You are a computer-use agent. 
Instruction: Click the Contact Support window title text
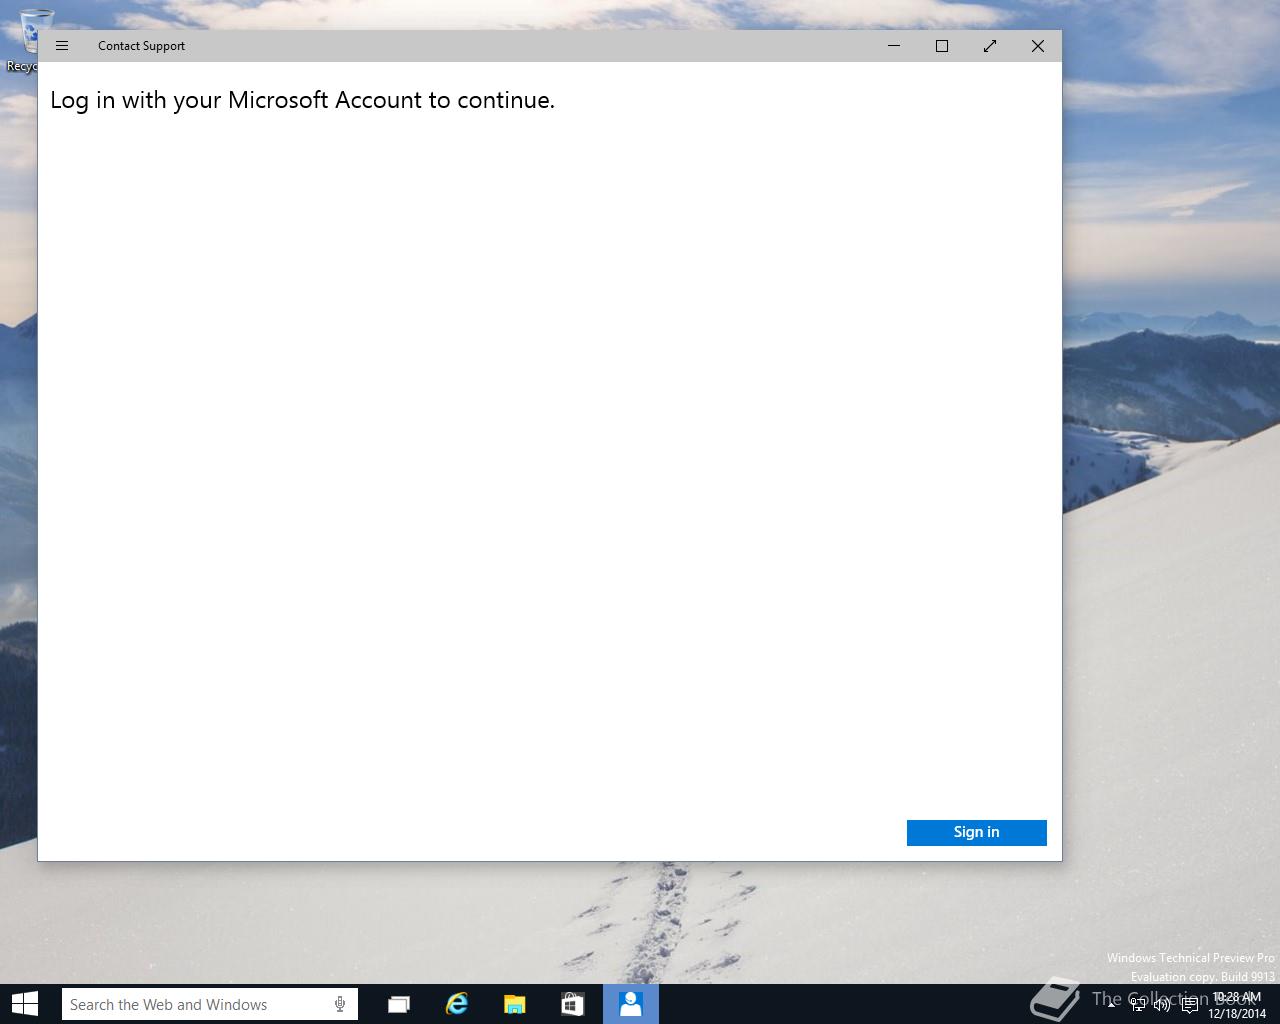(141, 46)
